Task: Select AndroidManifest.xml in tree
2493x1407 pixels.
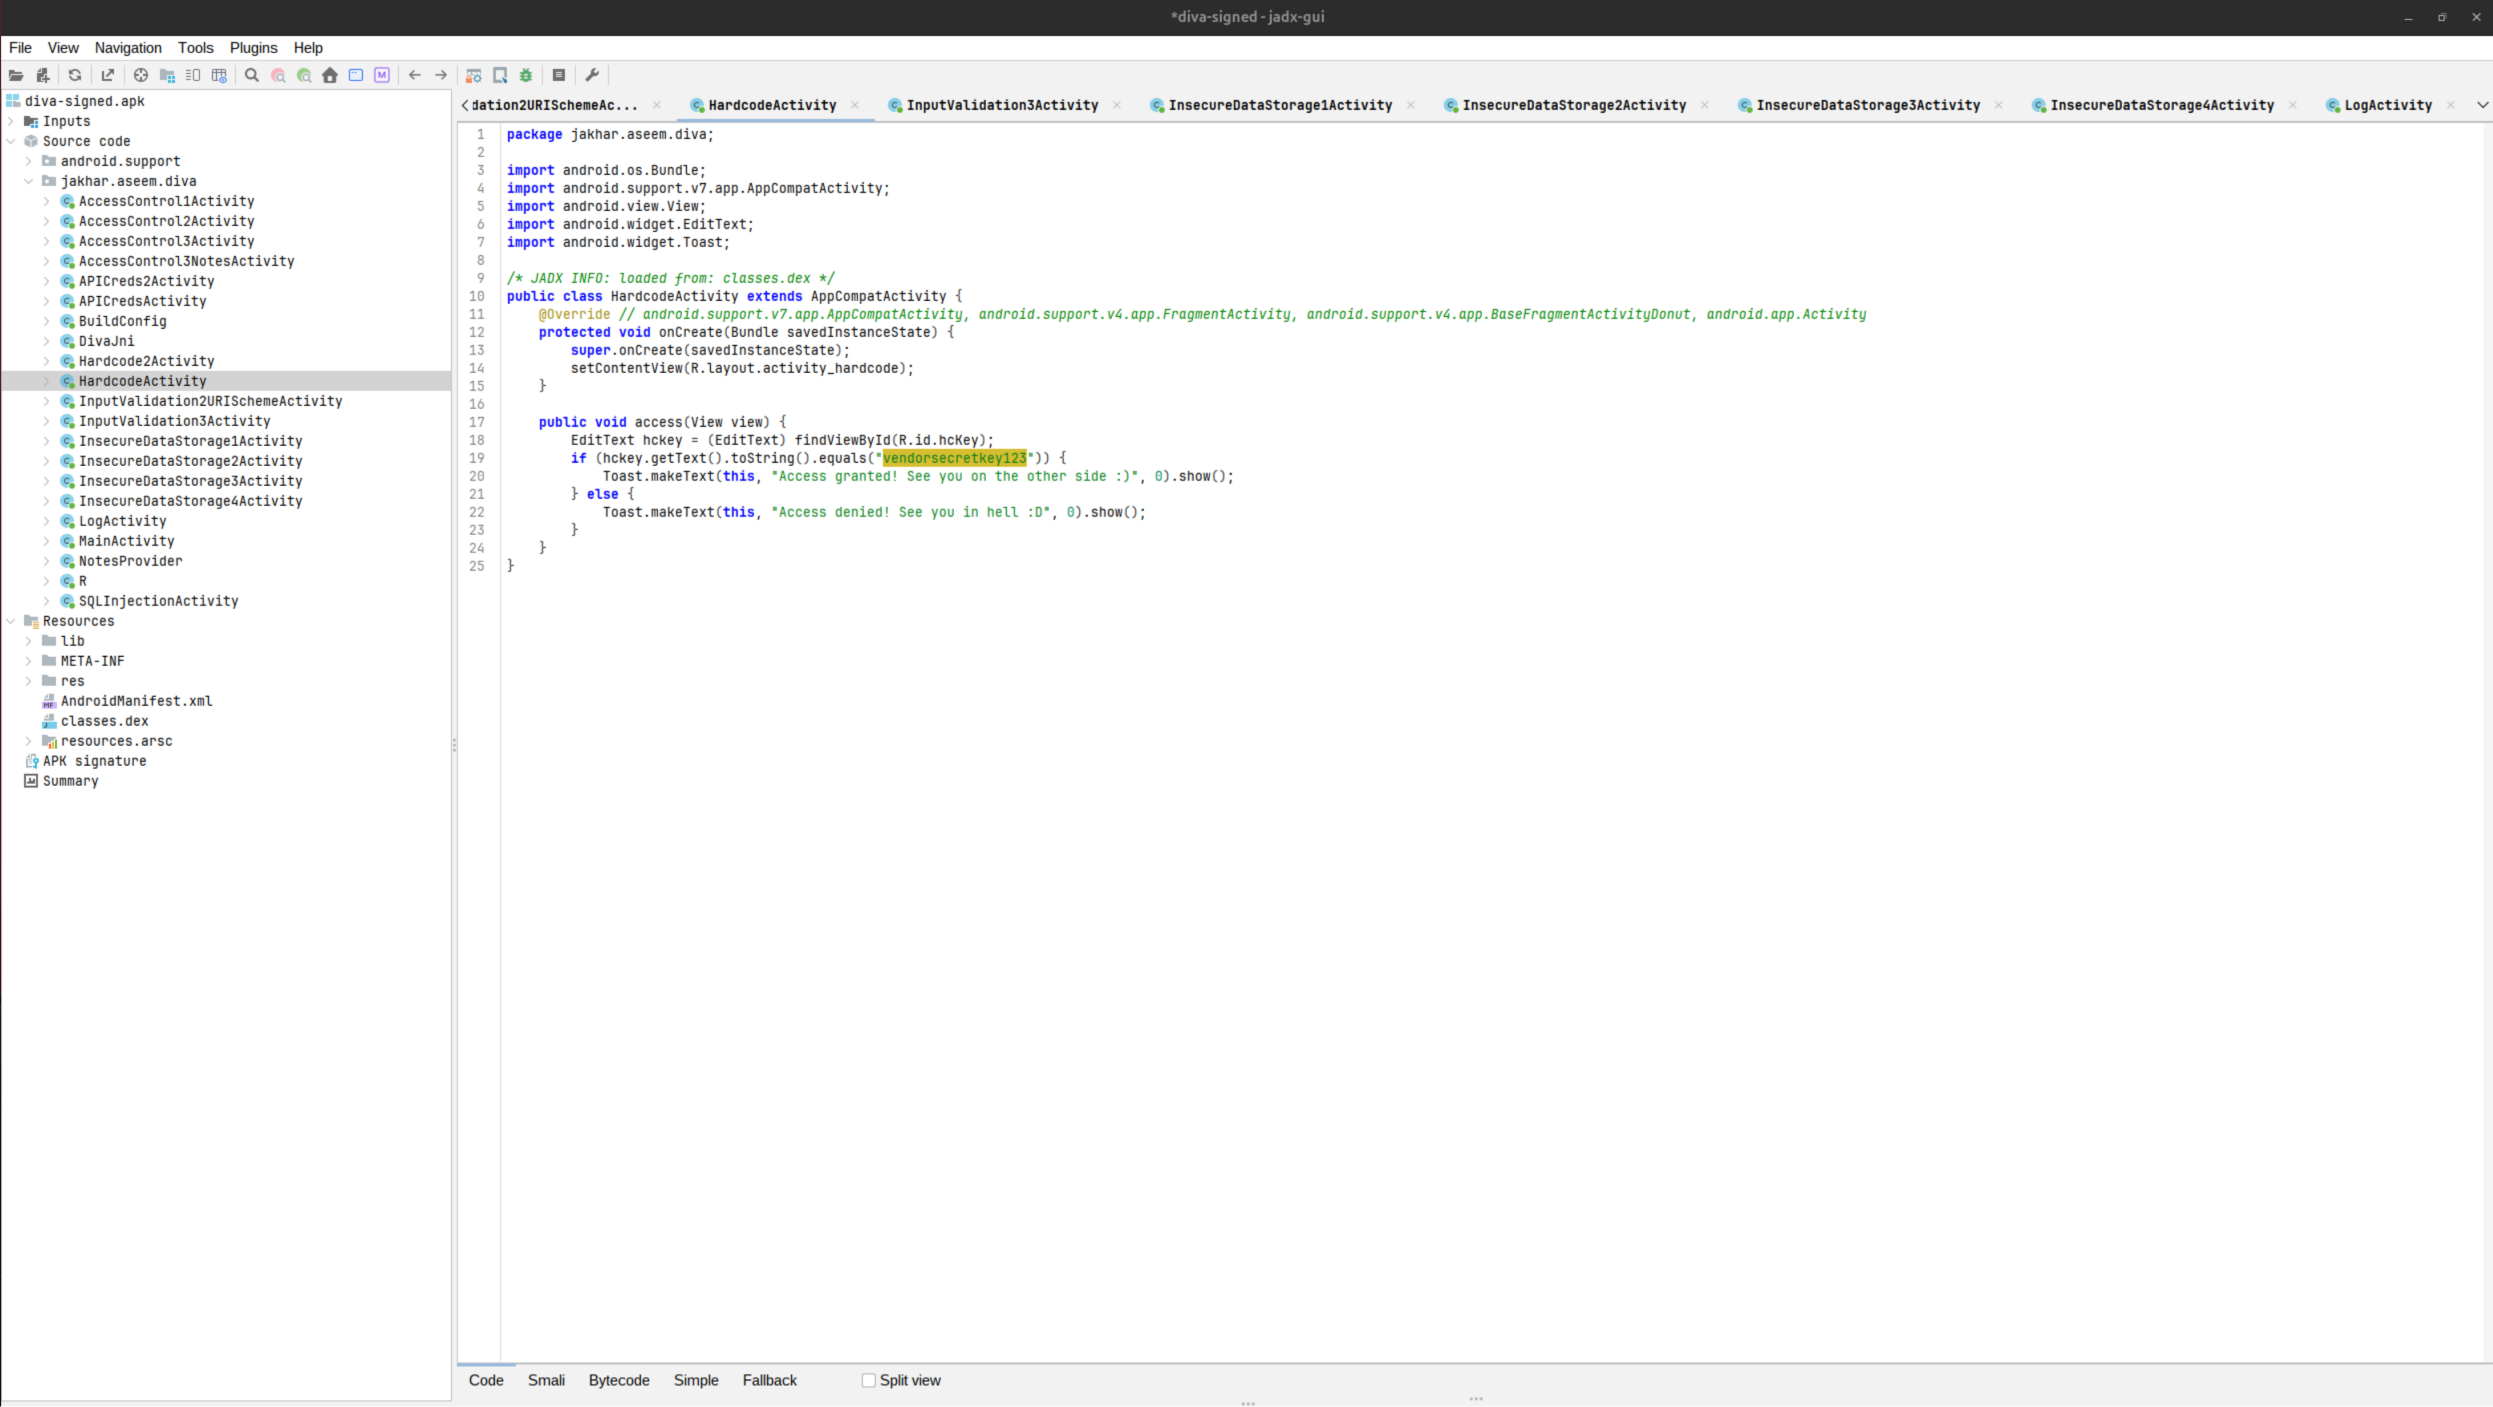Action: click(136, 701)
